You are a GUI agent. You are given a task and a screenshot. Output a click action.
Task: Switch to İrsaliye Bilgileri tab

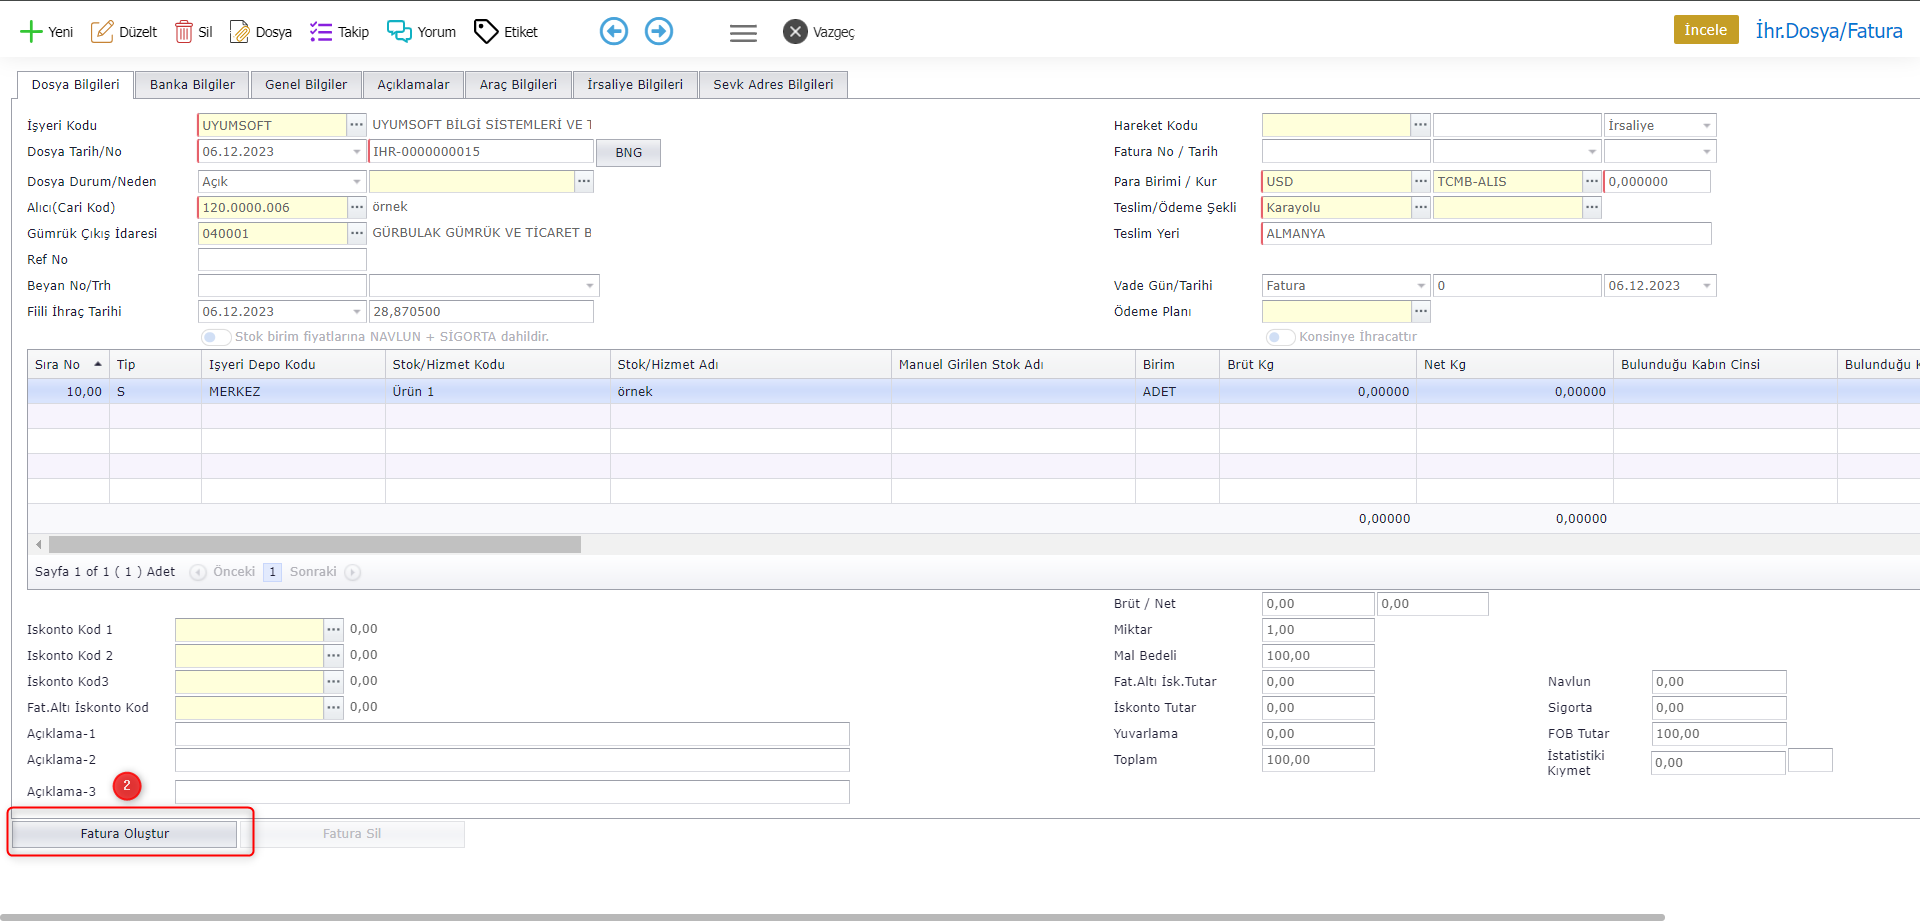pos(635,85)
